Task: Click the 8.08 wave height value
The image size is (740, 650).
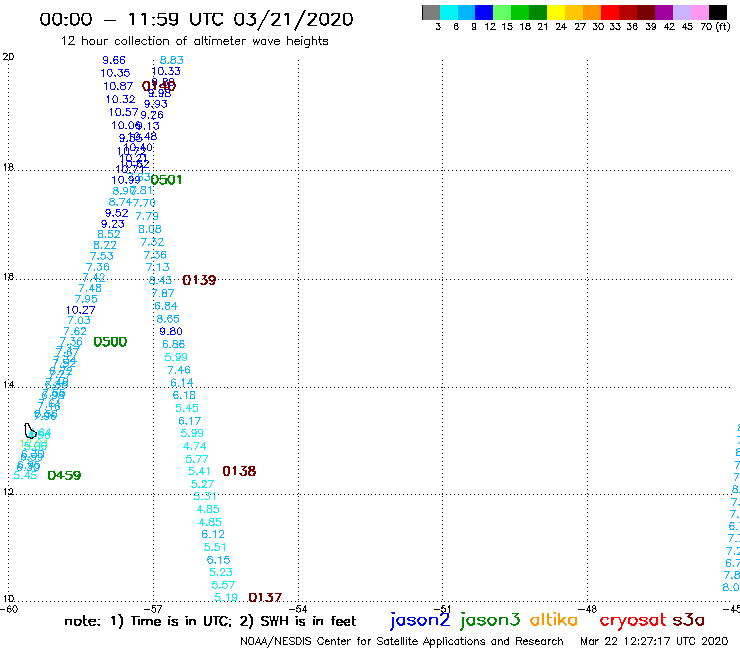Action: point(150,229)
